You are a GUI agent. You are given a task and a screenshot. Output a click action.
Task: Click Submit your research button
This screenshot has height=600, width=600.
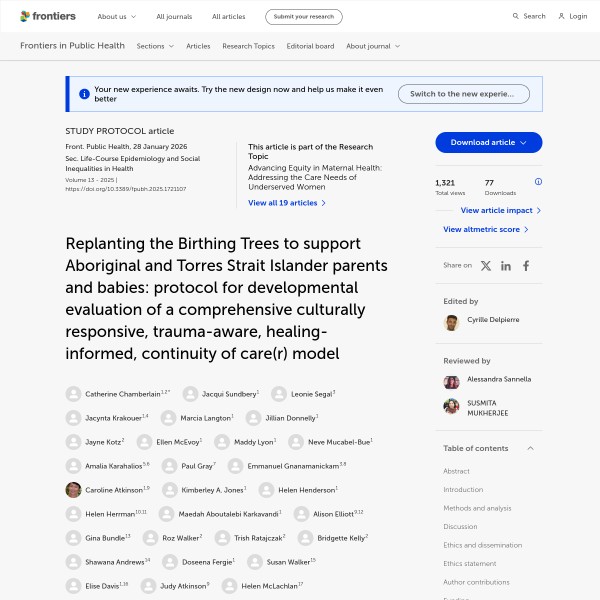(x=303, y=17)
